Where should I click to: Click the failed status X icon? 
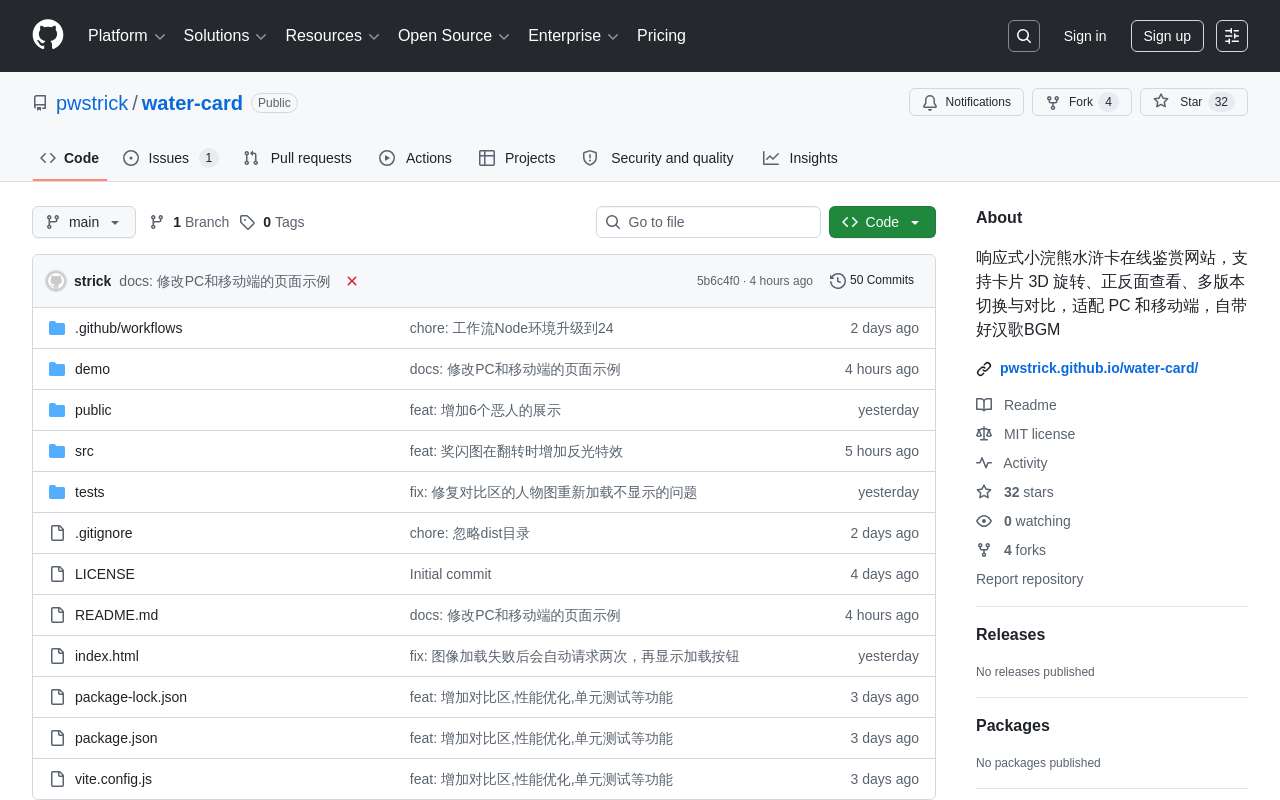(352, 281)
